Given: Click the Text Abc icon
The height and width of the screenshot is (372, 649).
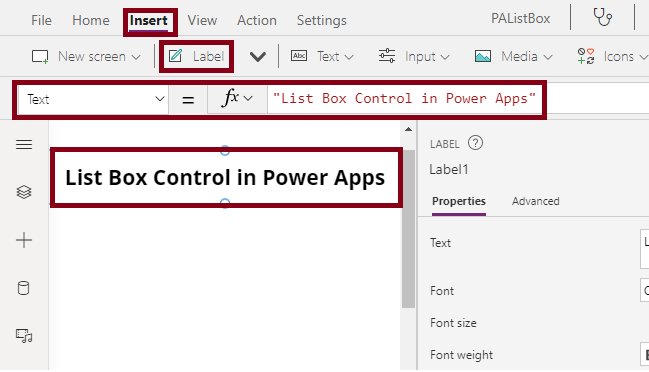Looking at the screenshot, I should click(x=299, y=56).
